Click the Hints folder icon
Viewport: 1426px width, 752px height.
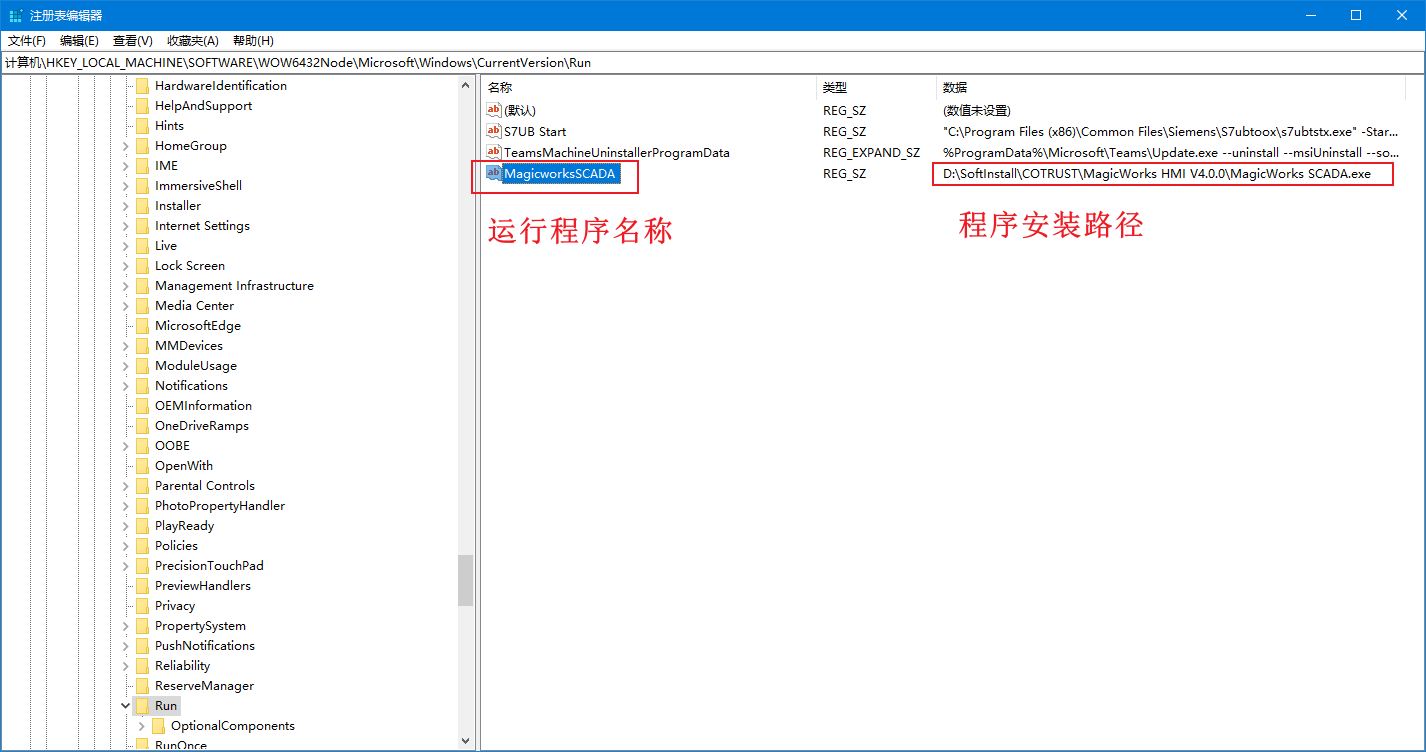[x=142, y=126]
